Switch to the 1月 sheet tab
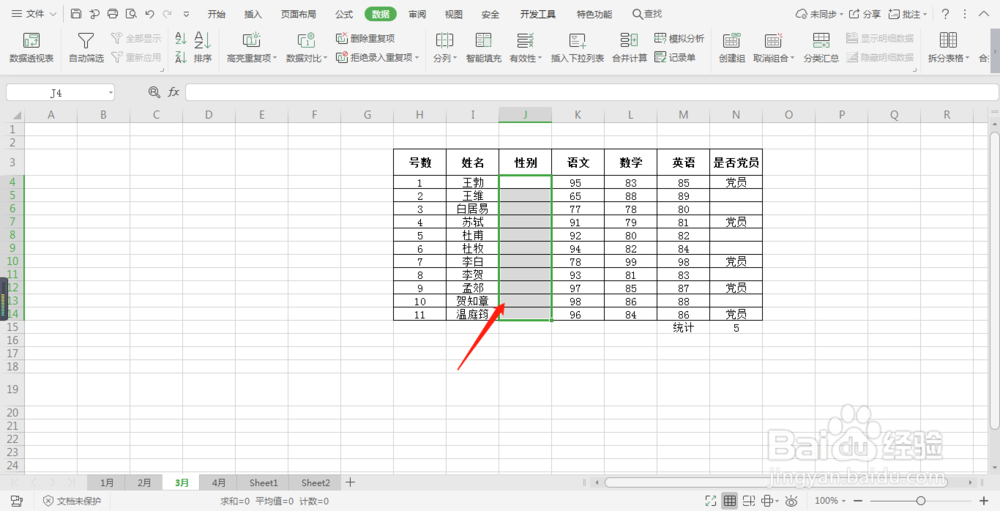Image resolution: width=1000 pixels, height=511 pixels. tap(107, 482)
